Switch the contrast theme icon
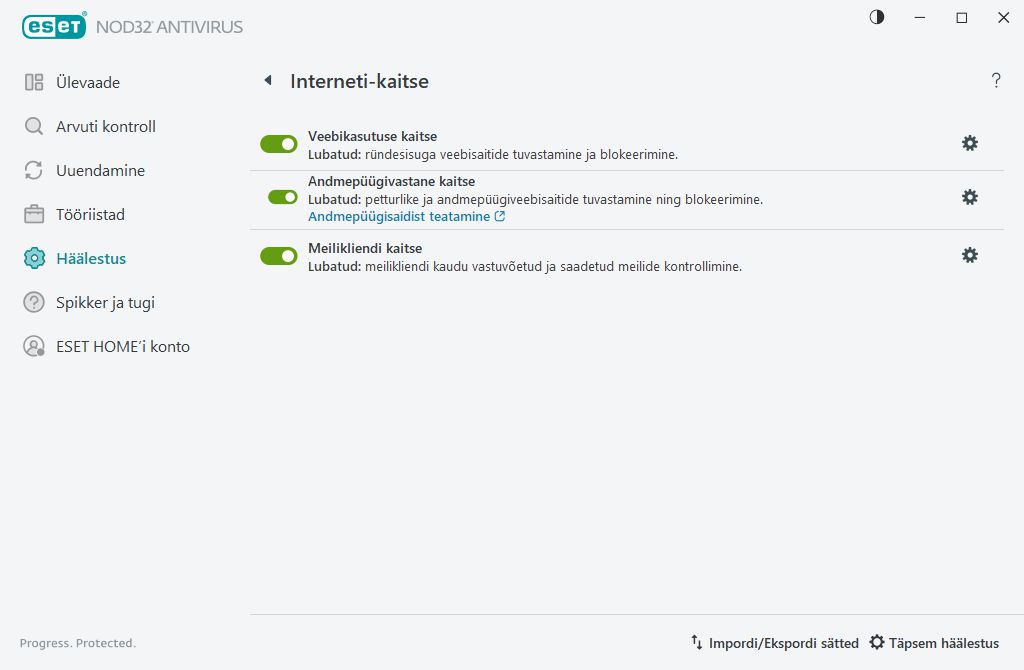This screenshot has height=670, width=1024. pyautogui.click(x=877, y=17)
